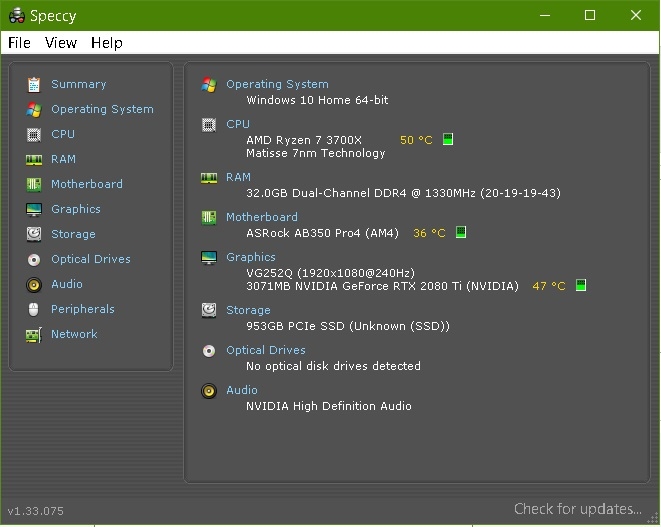Click the NVIDIA GeForce RTX 2080 Ti line
This screenshot has height=527, width=661.
pos(382,286)
